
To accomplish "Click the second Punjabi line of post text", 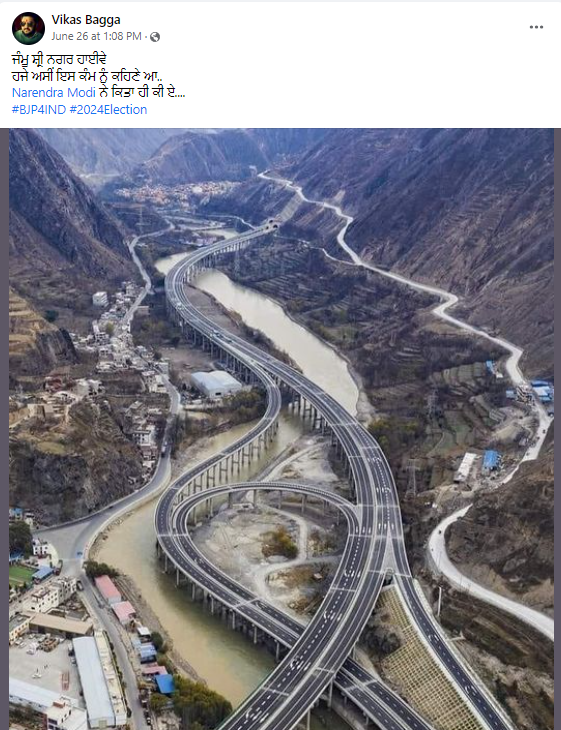I will pos(87,76).
